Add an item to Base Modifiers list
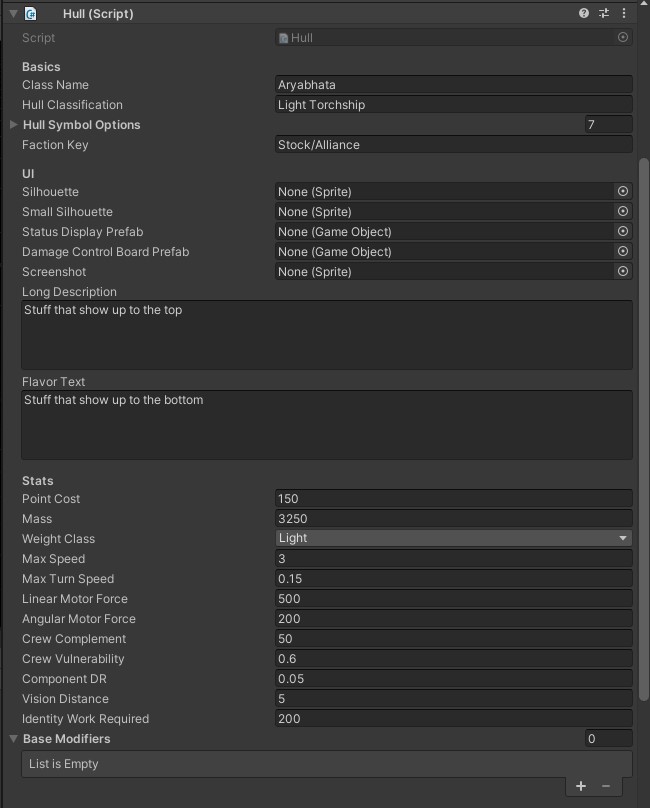The width and height of the screenshot is (650, 808). pyautogui.click(x=581, y=786)
